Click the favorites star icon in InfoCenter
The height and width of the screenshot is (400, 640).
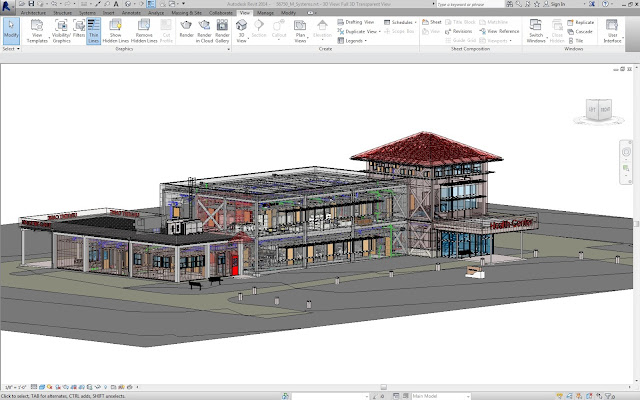(537, 4)
